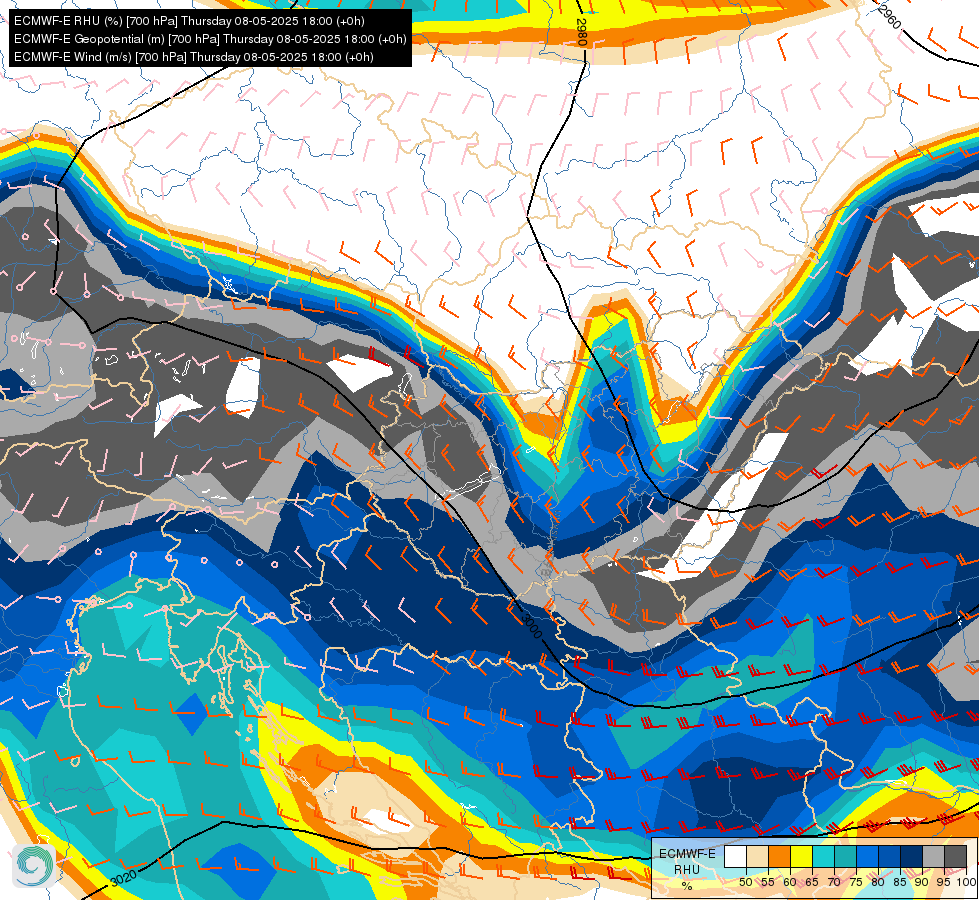Pick the beige 50-55 legend swatch
This screenshot has width=979, height=900.
click(x=757, y=856)
